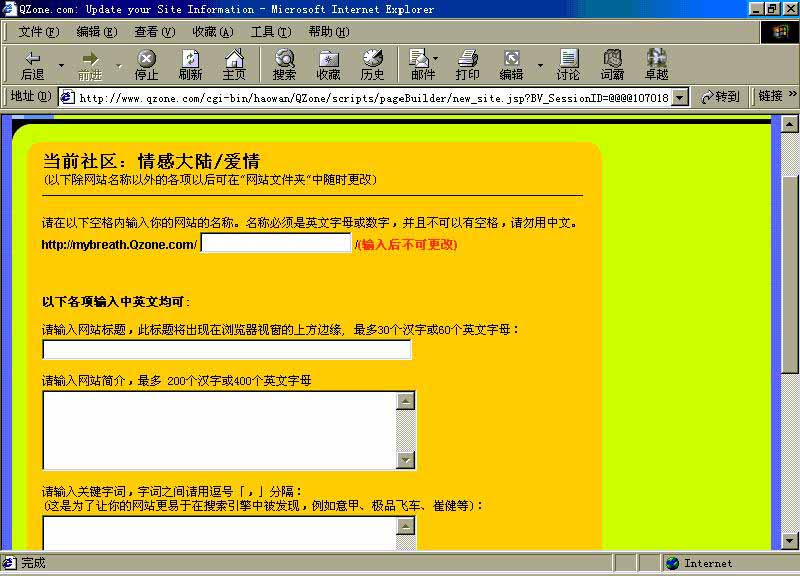Viewport: 800px width, 576px height.
Task: Click the 词霸 dictionary toolbar icon
Action: pyautogui.click(x=612, y=62)
